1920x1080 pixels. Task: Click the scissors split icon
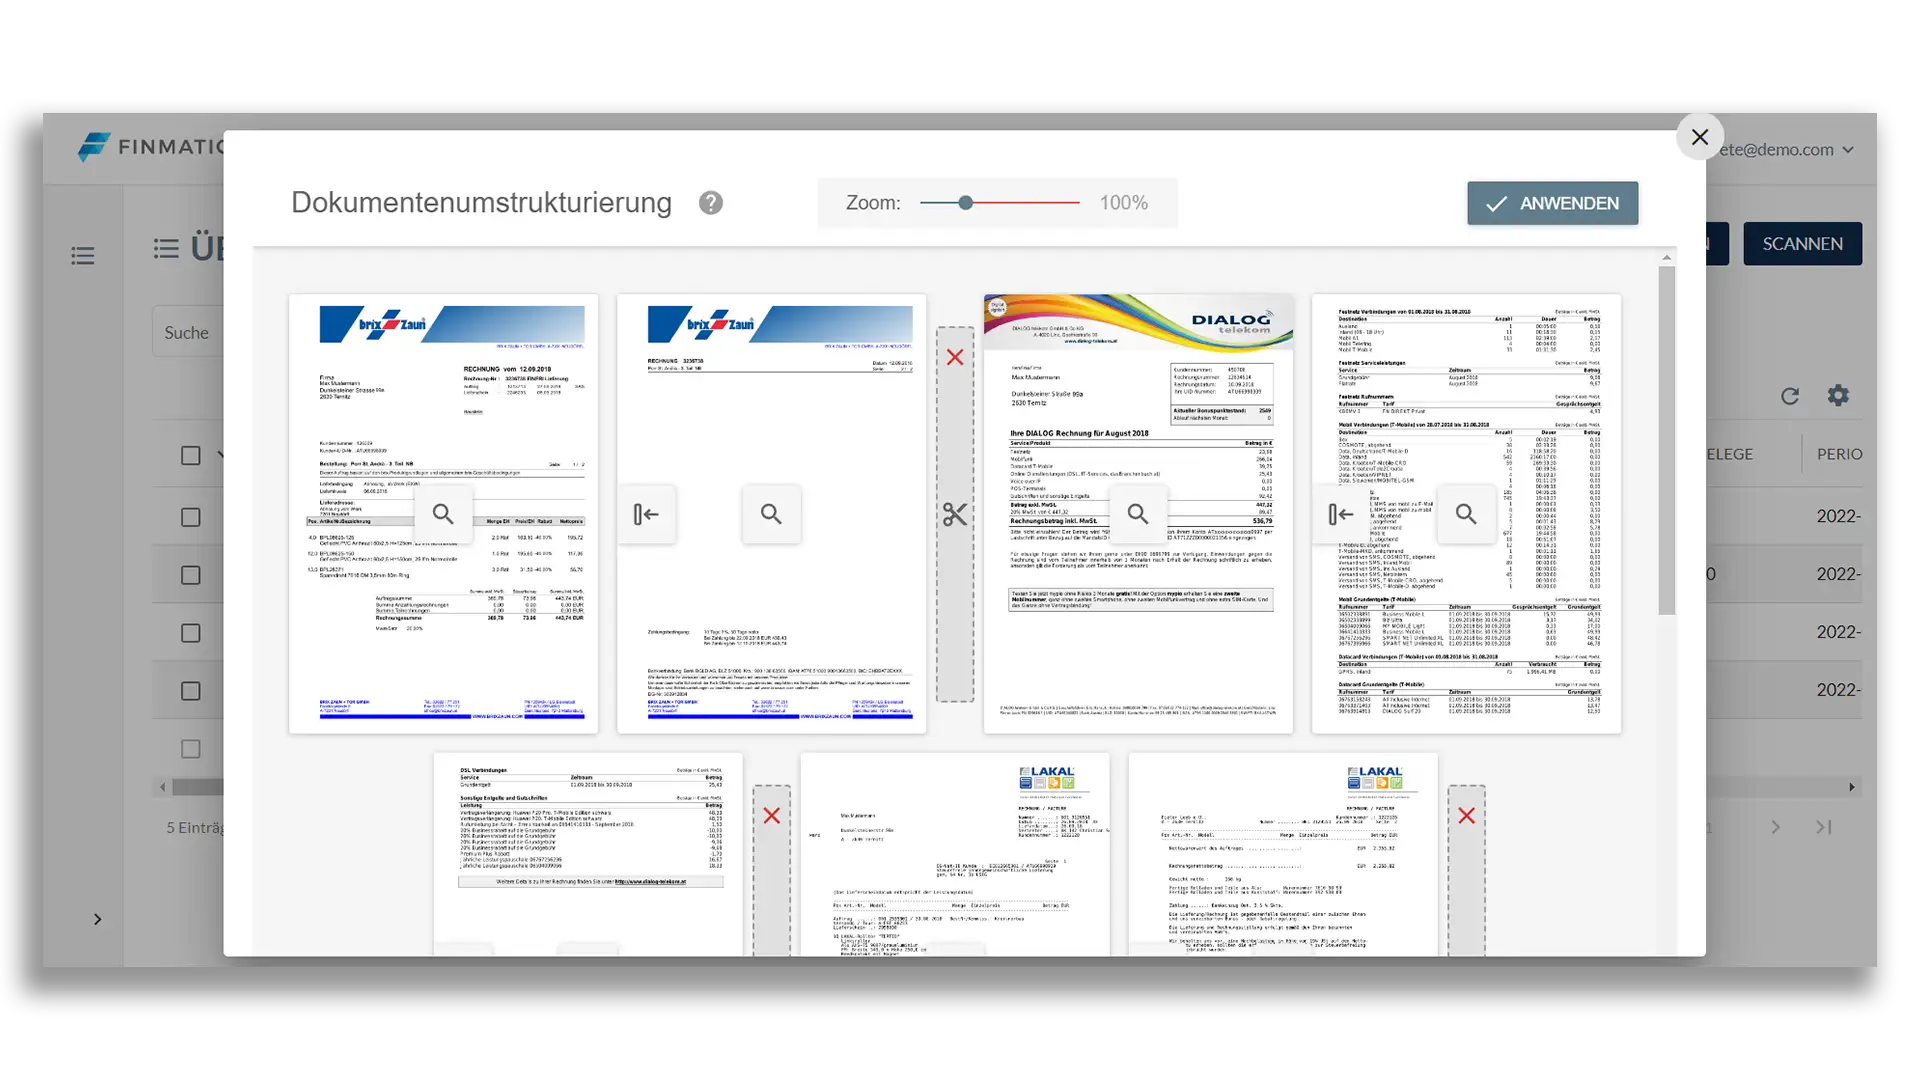coord(955,514)
